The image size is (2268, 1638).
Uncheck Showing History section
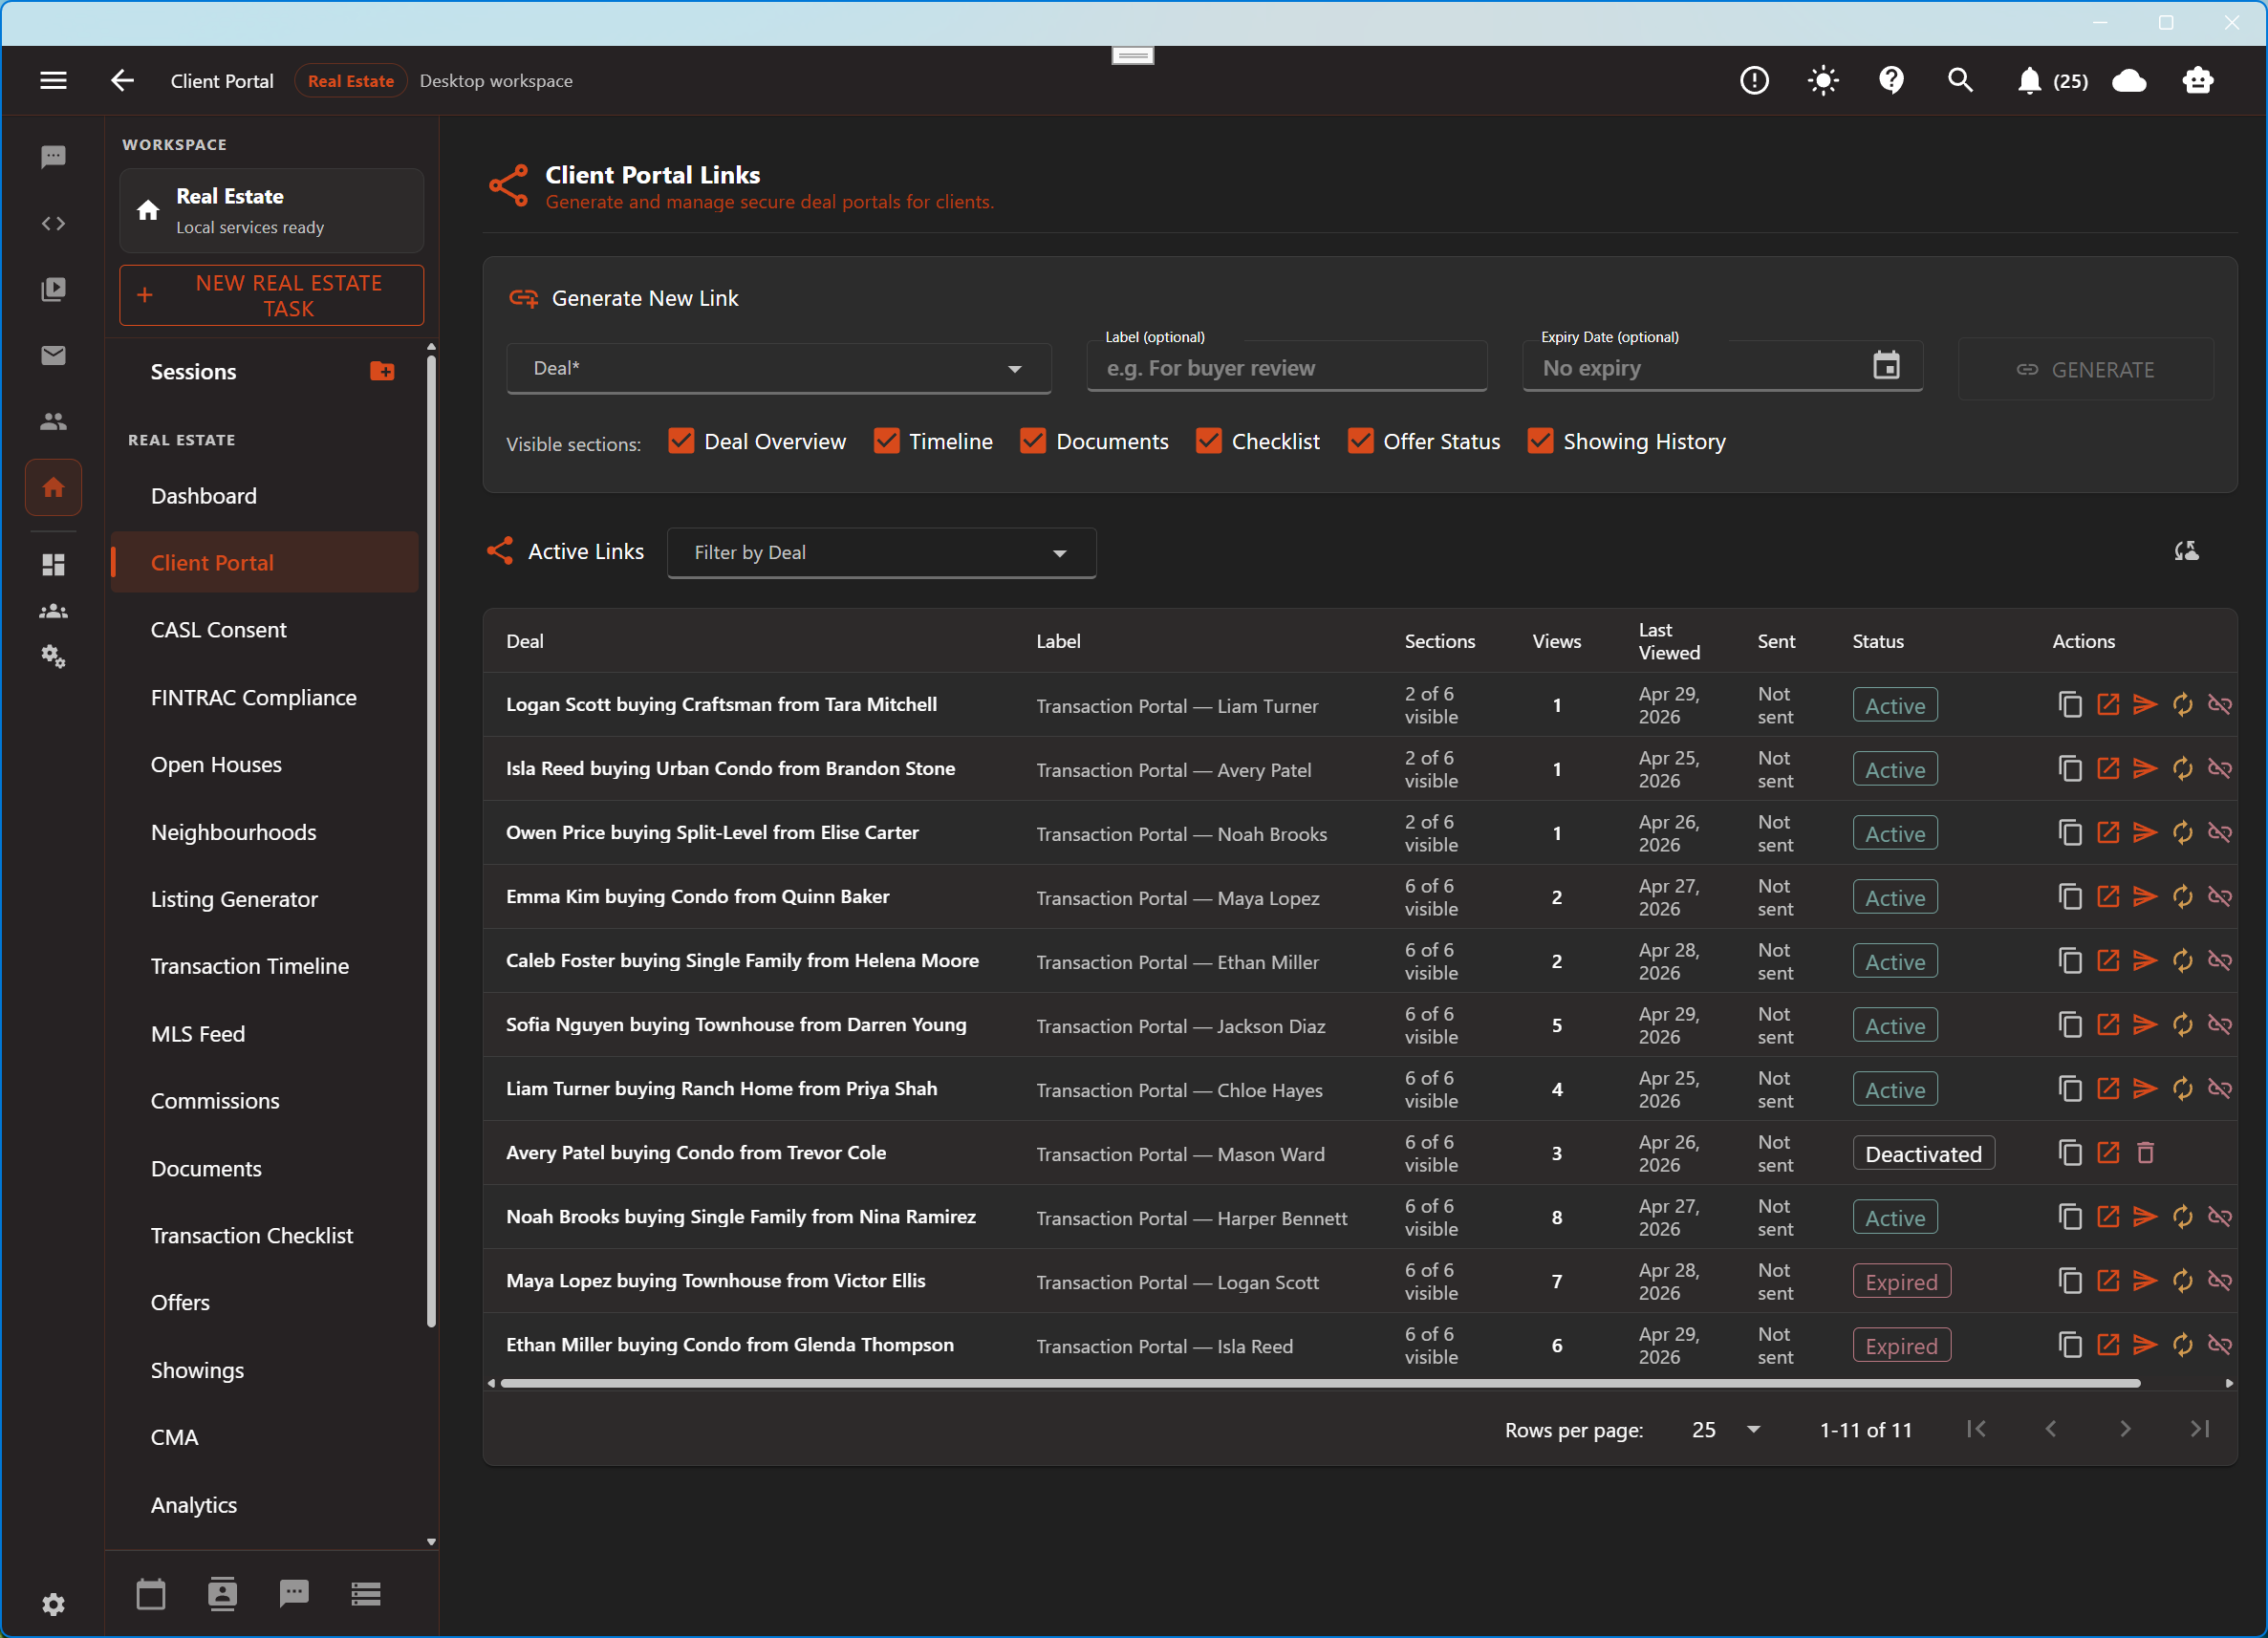pos(1540,441)
